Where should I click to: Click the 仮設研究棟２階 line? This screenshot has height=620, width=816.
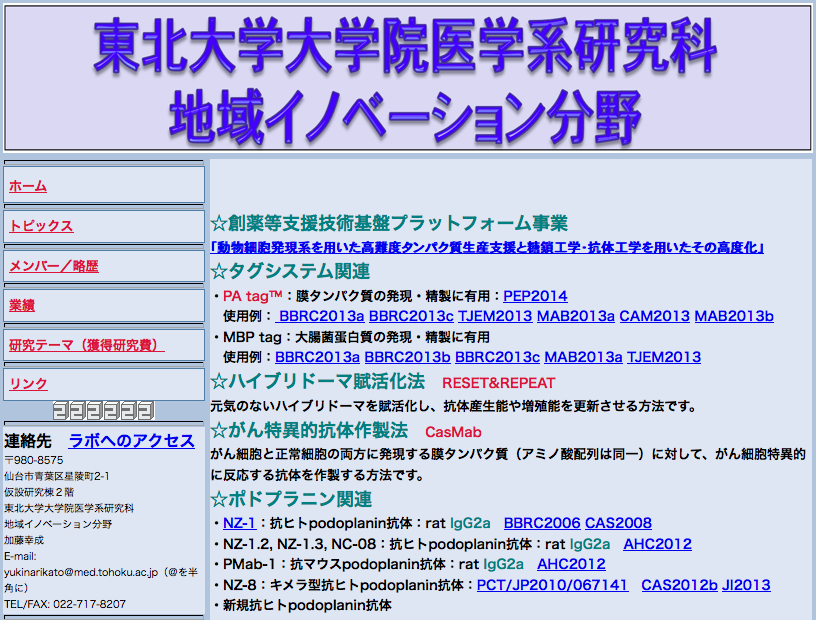click(39, 492)
